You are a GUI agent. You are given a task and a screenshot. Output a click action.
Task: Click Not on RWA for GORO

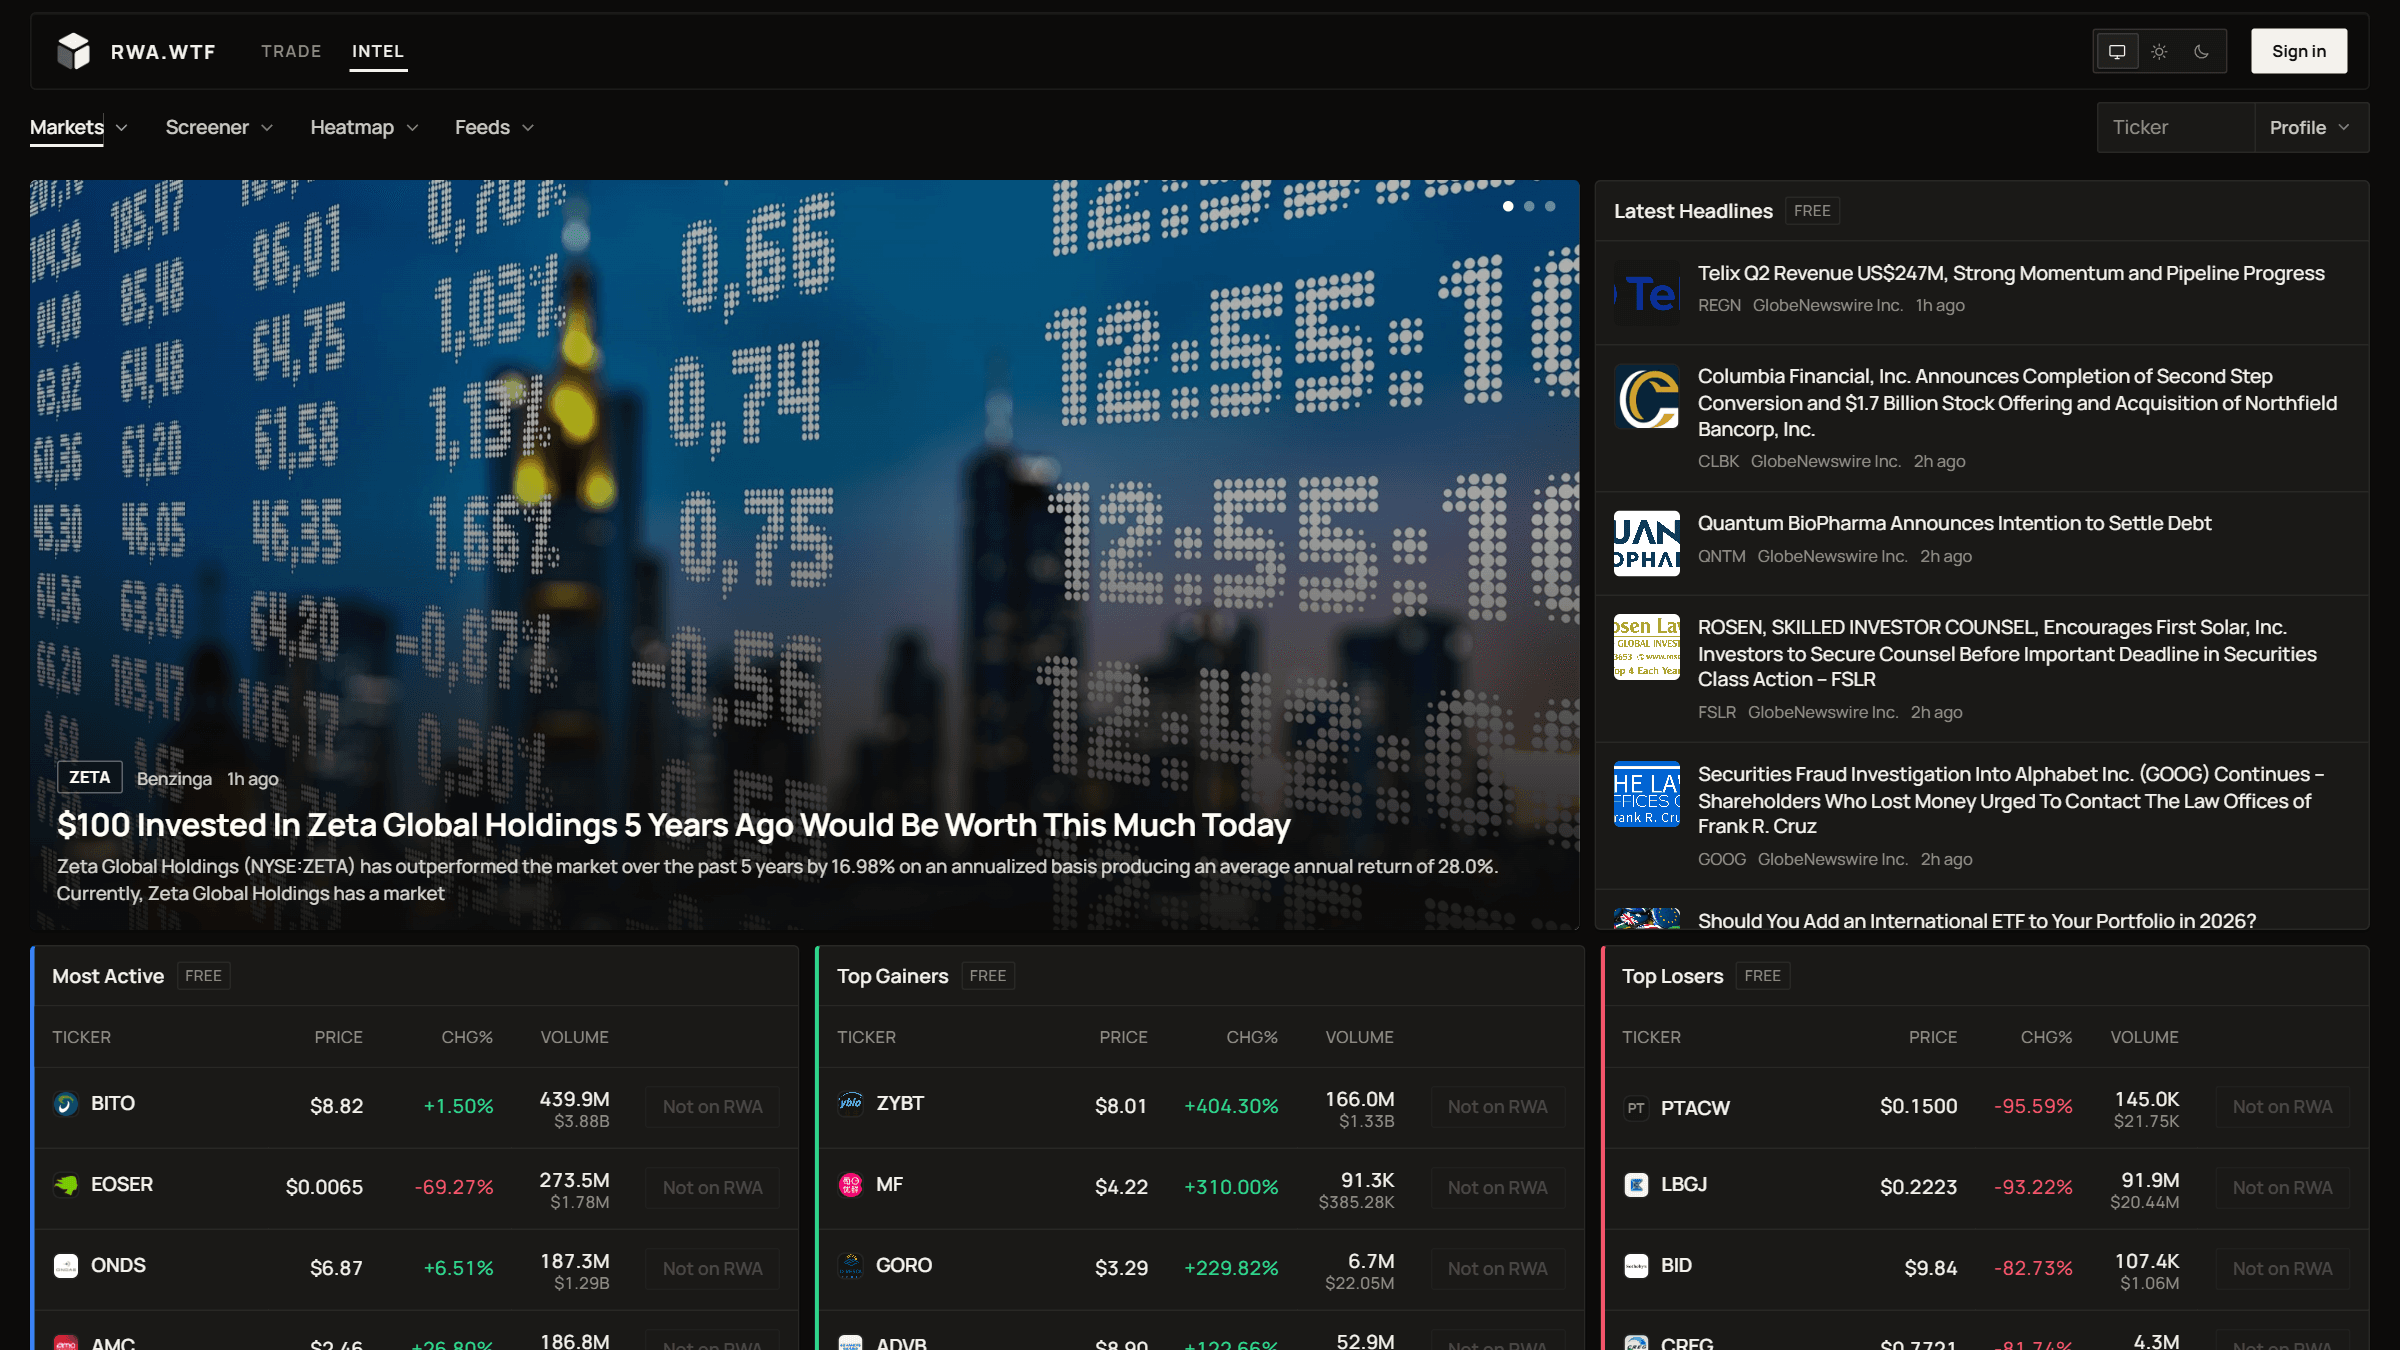pos(1497,1269)
